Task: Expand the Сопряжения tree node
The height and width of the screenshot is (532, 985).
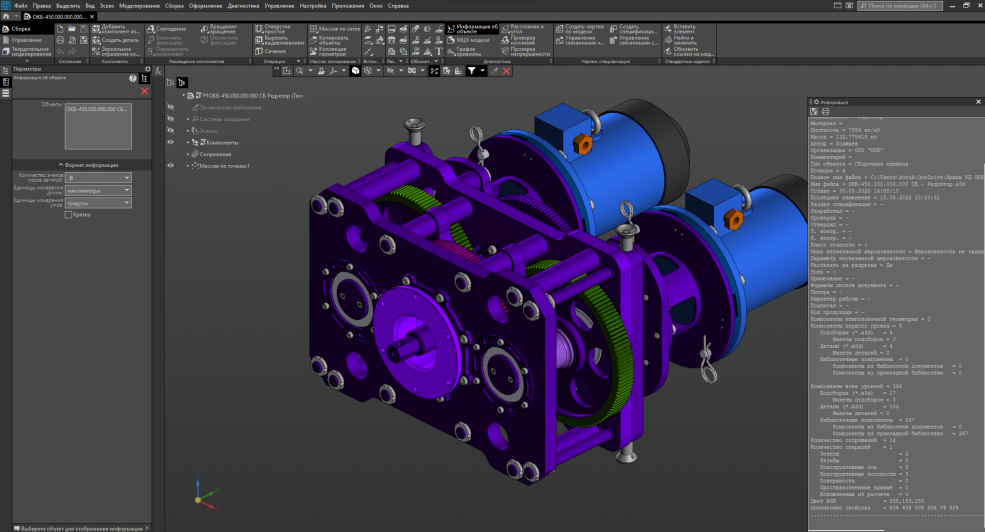Action: [189, 154]
